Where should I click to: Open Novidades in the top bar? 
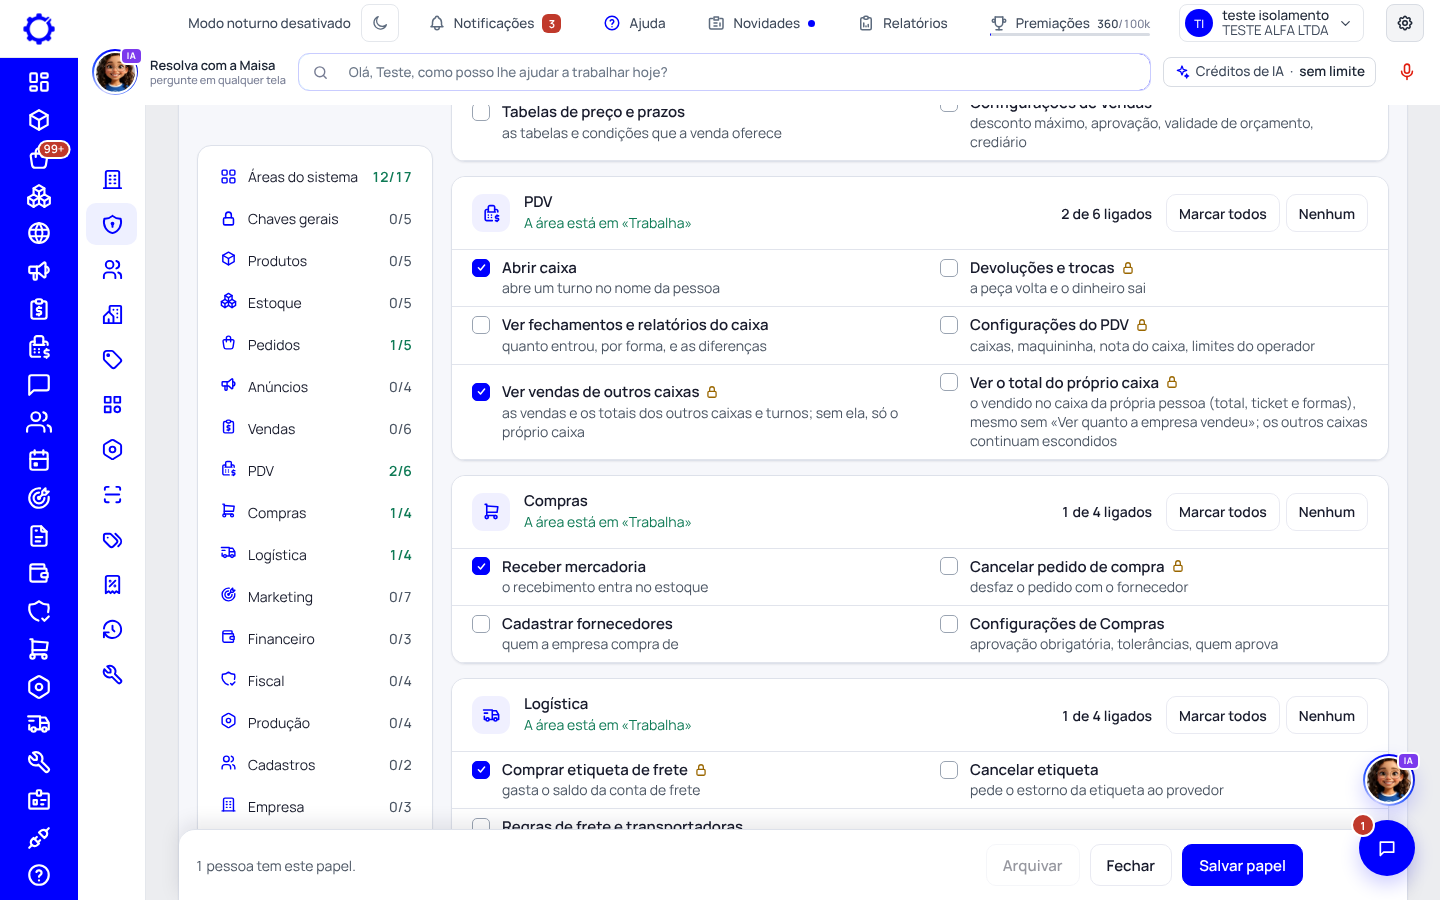click(x=762, y=23)
